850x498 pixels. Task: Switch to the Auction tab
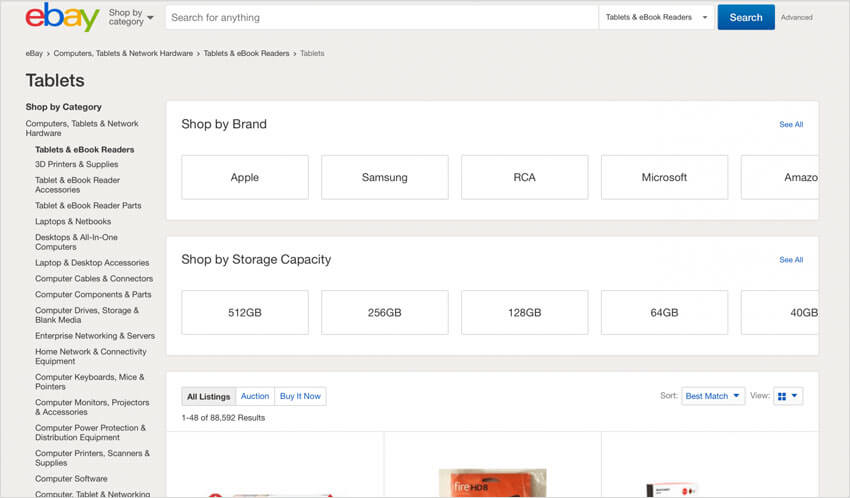pyautogui.click(x=255, y=396)
